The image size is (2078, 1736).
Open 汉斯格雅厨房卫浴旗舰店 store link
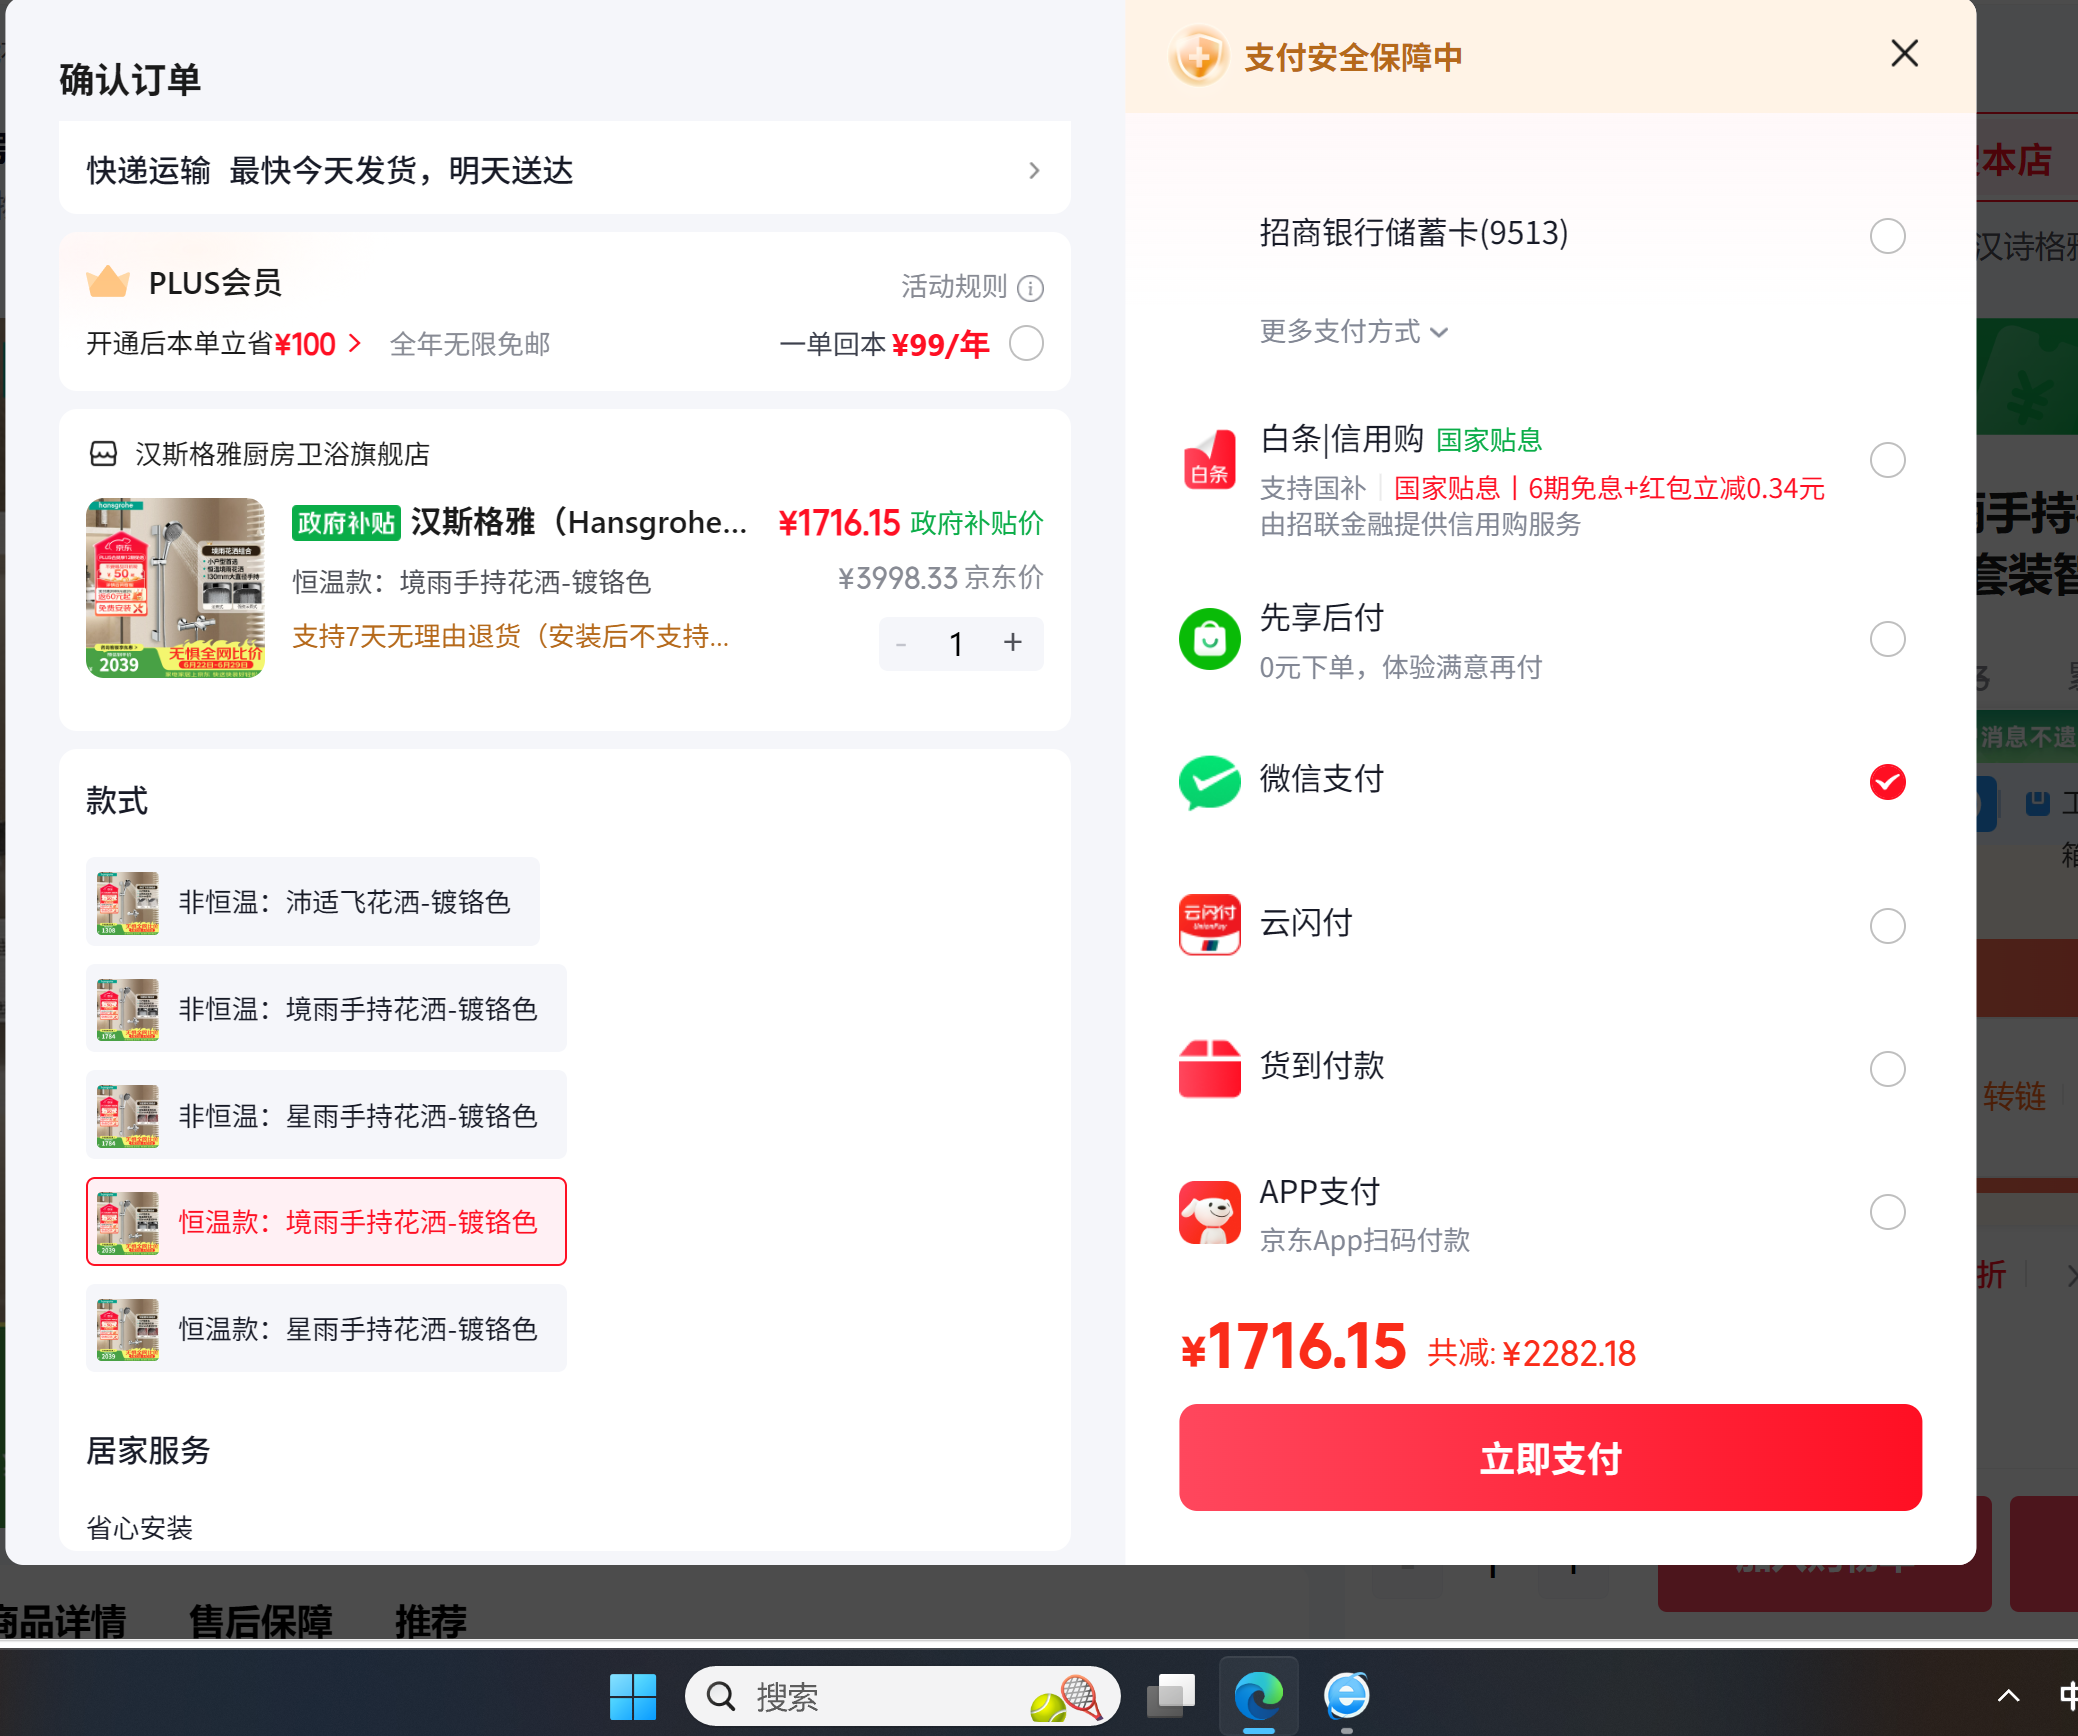(282, 454)
